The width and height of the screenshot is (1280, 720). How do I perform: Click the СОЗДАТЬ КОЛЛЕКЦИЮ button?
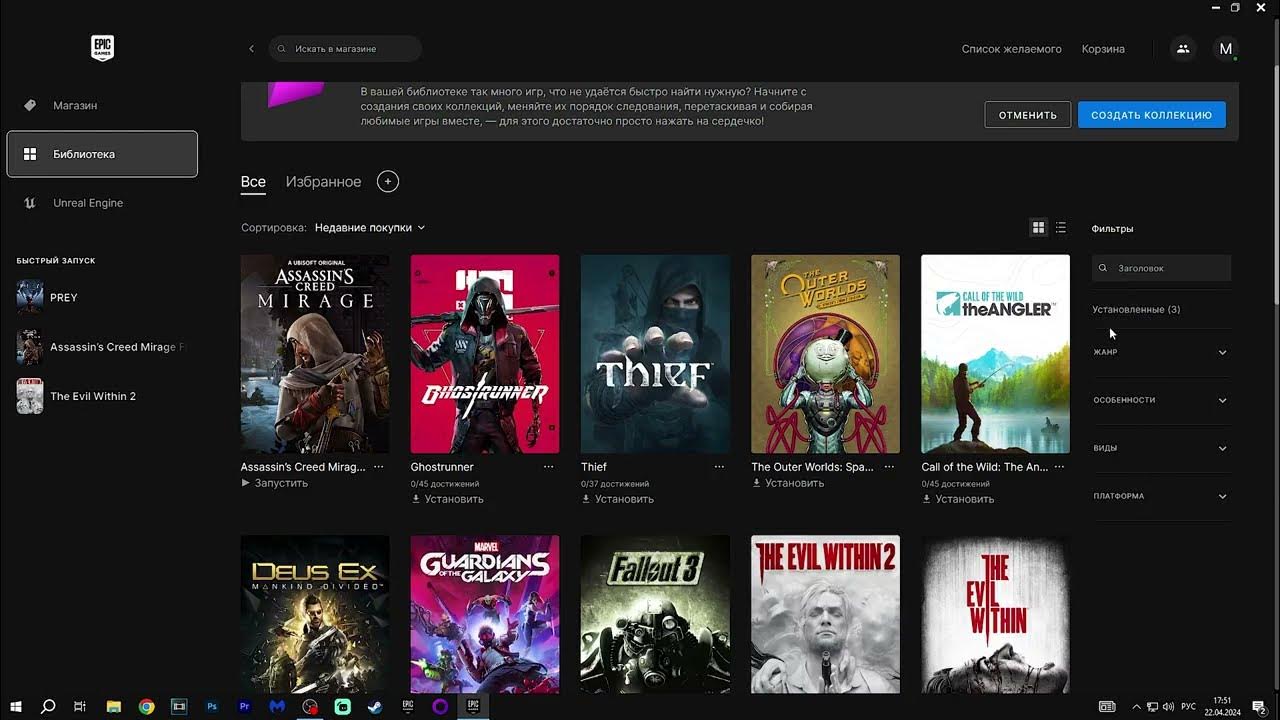[1151, 115]
